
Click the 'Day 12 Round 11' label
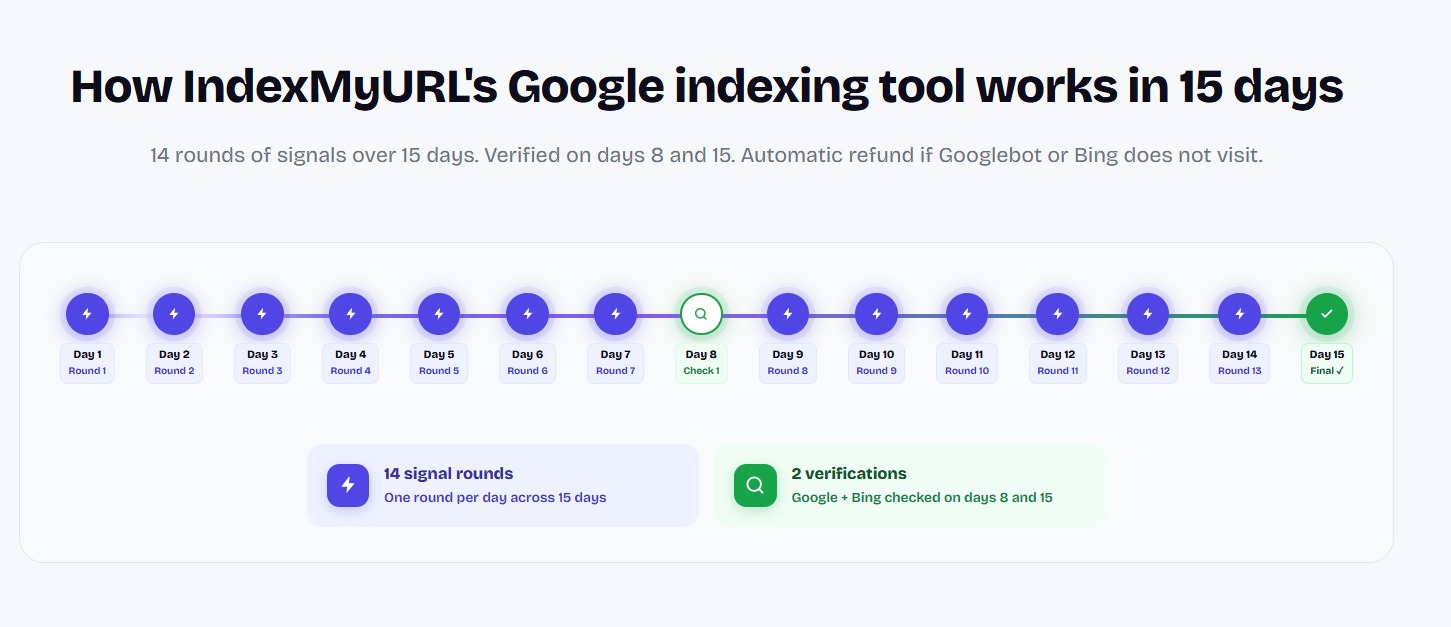(1057, 363)
